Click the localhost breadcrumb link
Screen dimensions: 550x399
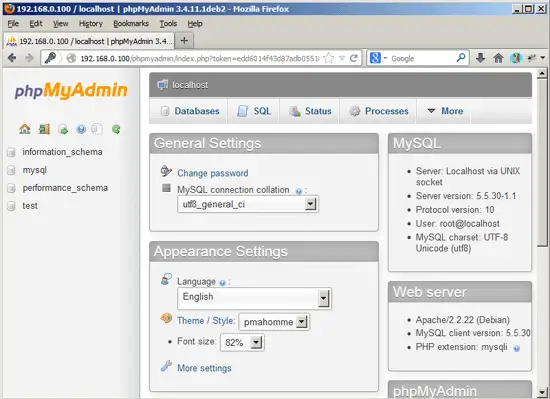click(x=190, y=85)
